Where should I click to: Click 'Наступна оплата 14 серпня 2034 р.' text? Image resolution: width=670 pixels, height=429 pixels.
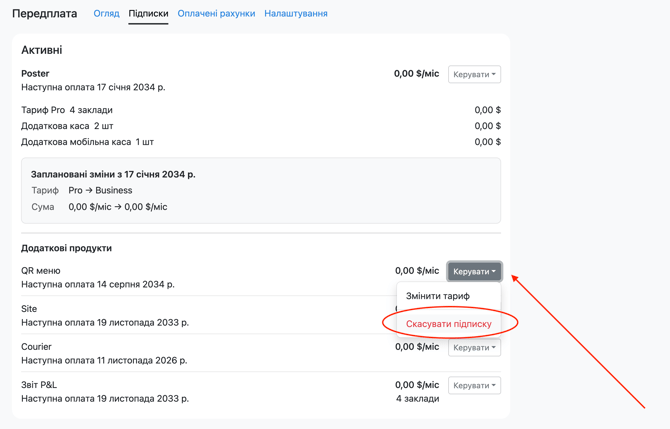(x=98, y=284)
